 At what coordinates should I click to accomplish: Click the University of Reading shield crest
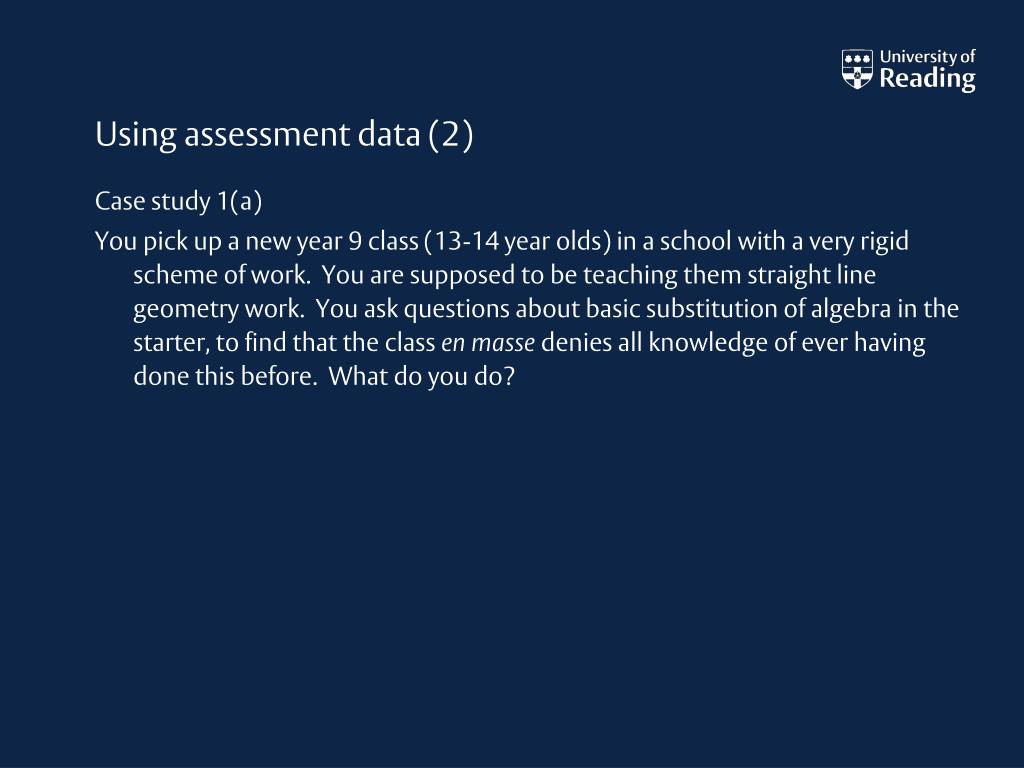pyautogui.click(x=857, y=69)
